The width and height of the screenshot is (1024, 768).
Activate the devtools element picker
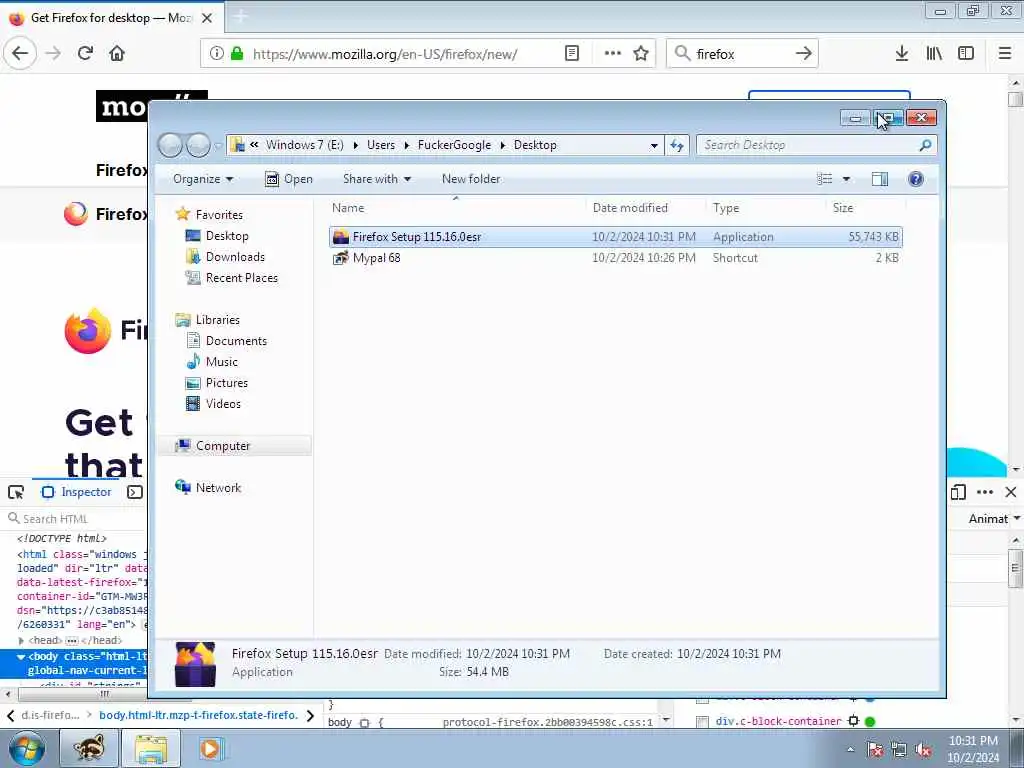(x=16, y=492)
